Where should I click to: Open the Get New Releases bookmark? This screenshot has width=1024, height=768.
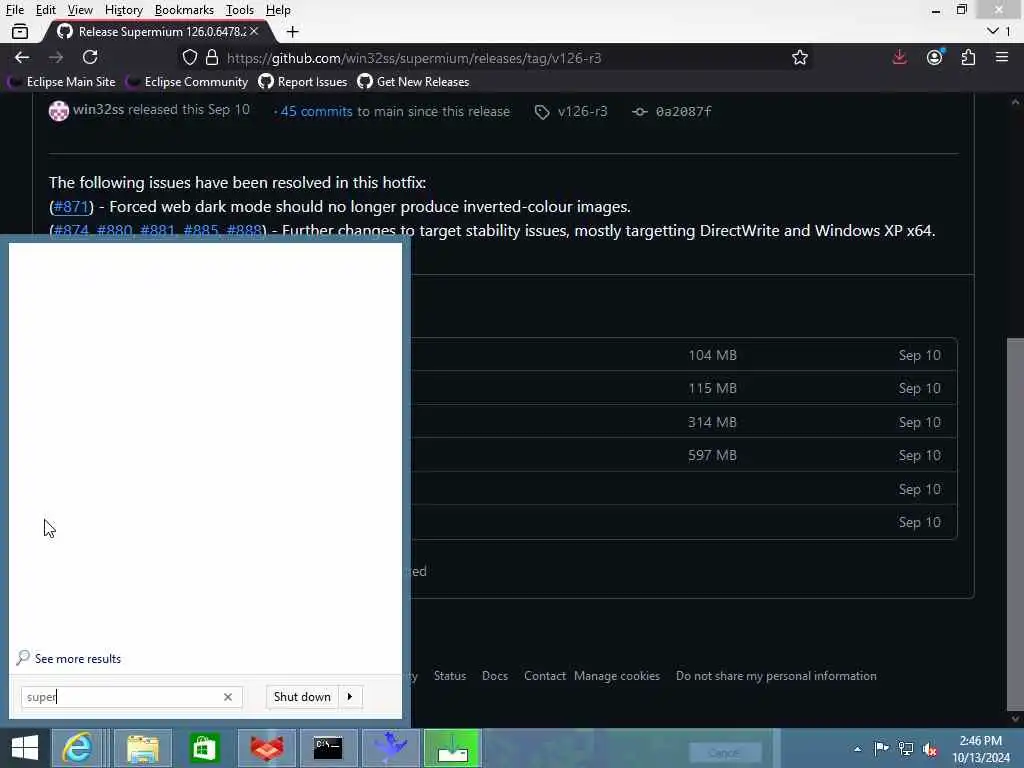[413, 82]
